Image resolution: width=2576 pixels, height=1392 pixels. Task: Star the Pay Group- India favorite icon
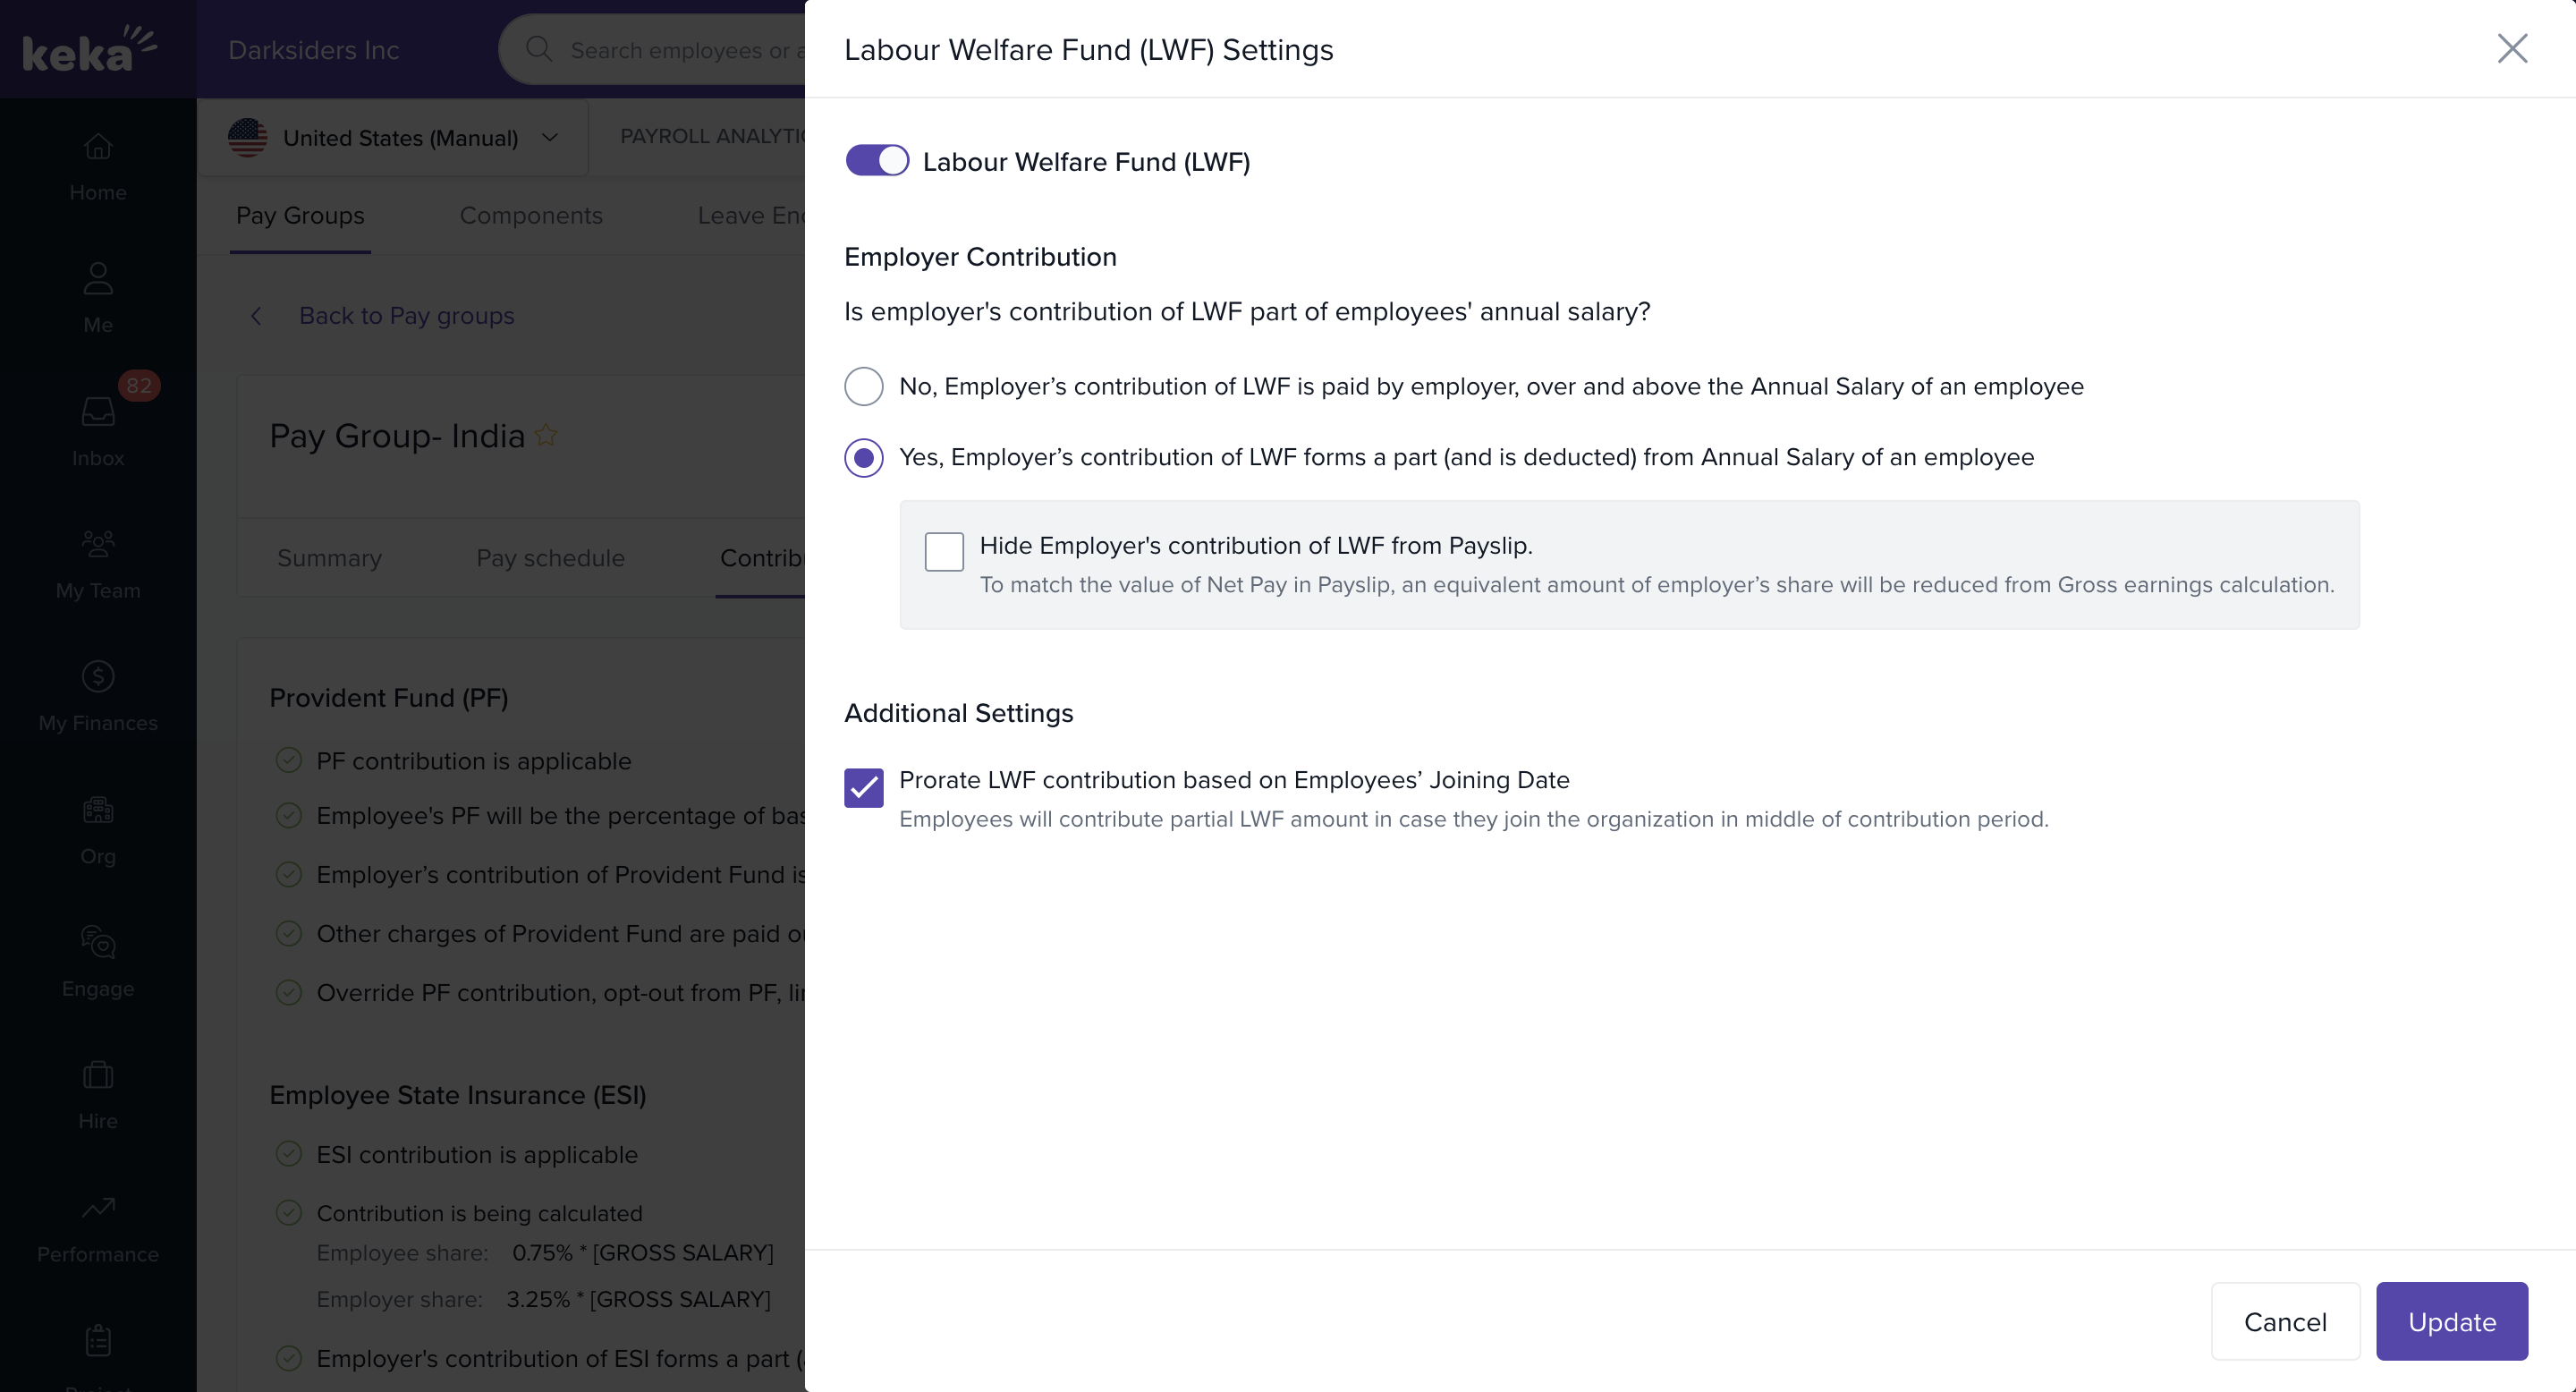(546, 435)
